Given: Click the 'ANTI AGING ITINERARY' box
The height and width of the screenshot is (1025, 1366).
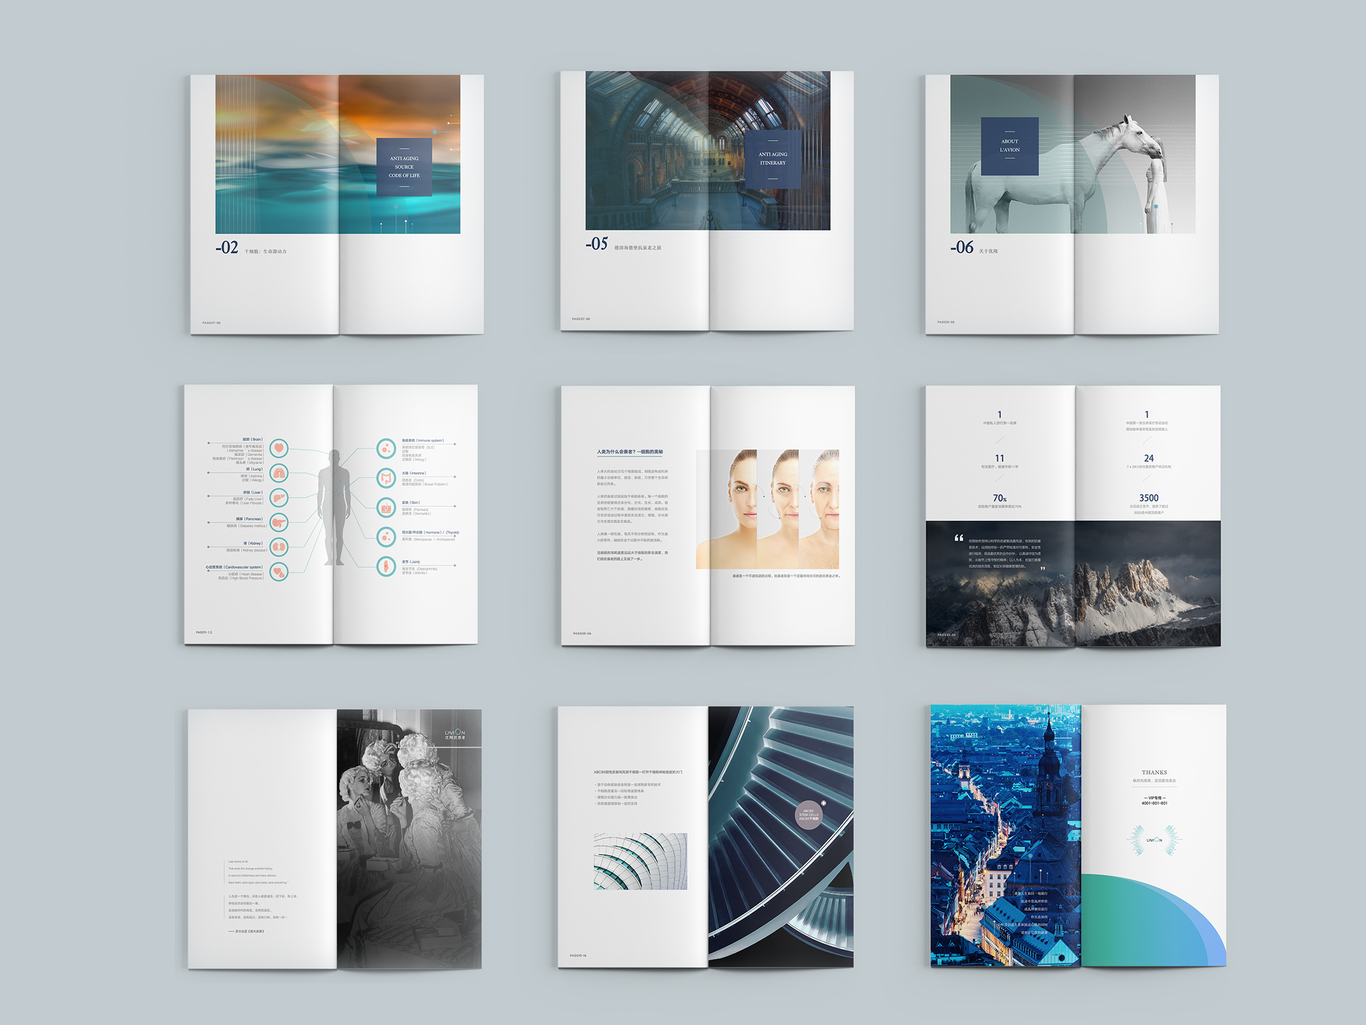Looking at the screenshot, I should point(773,159).
